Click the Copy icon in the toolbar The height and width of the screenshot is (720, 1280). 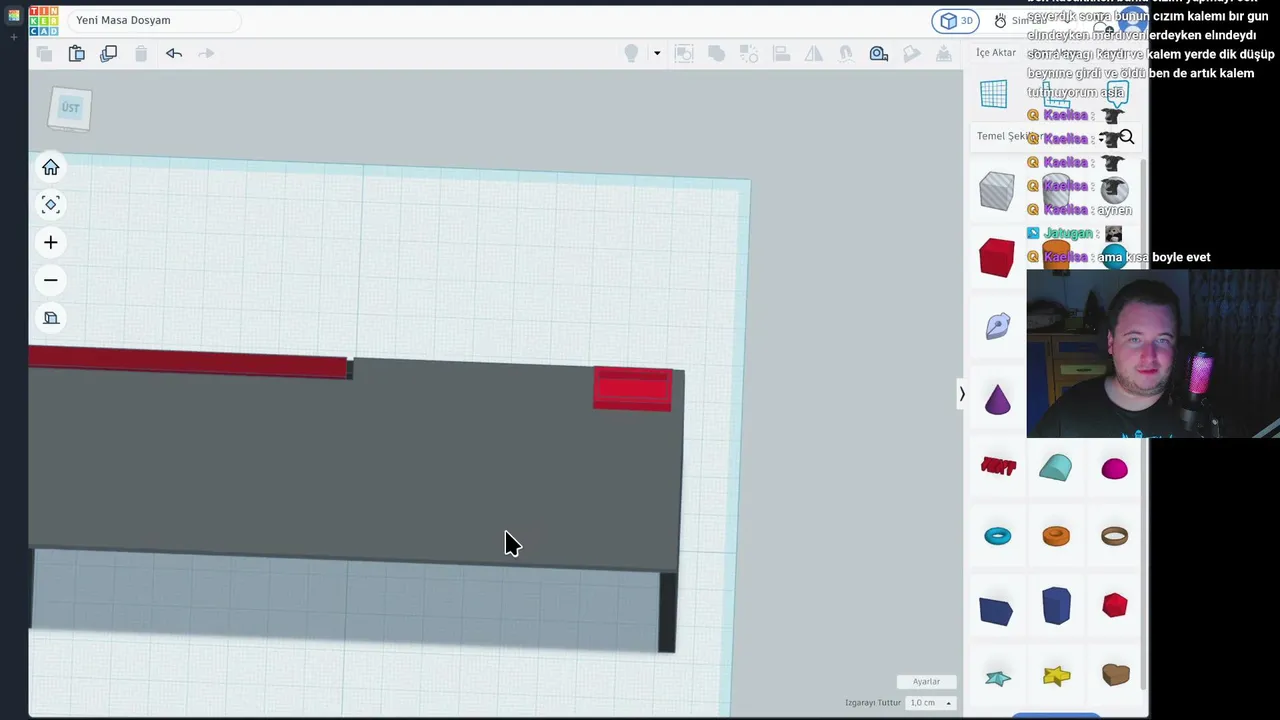coord(44,53)
